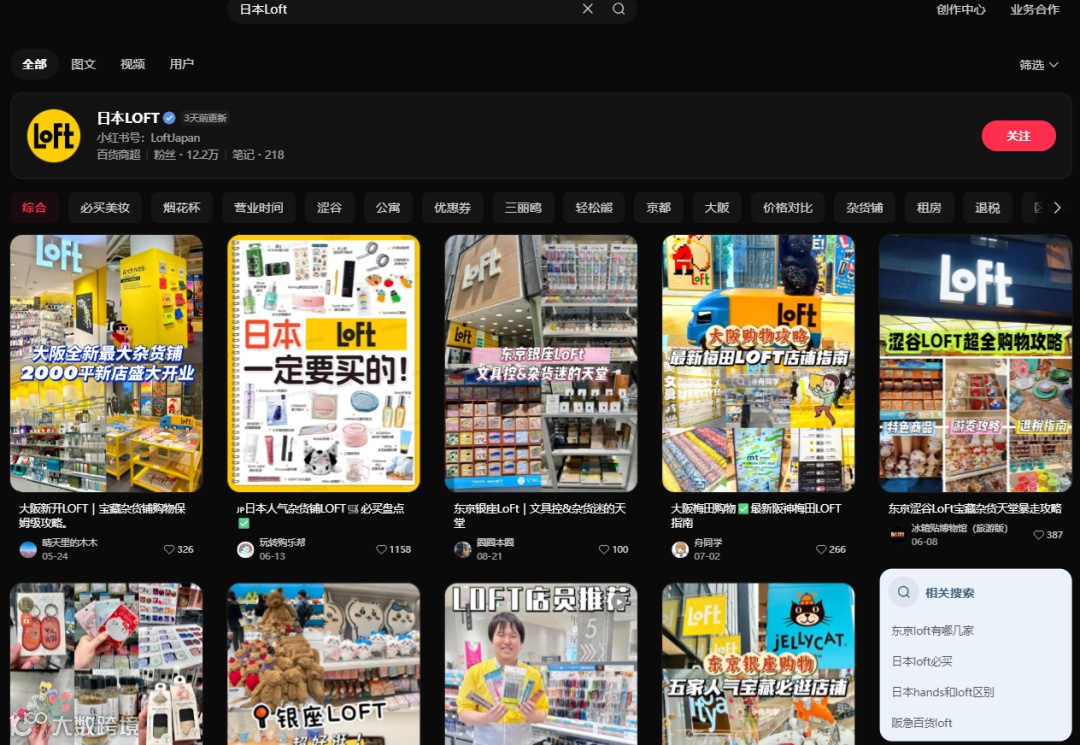This screenshot has height=745, width=1080.
Task: Switch to the 用户 tab
Action: [182, 64]
